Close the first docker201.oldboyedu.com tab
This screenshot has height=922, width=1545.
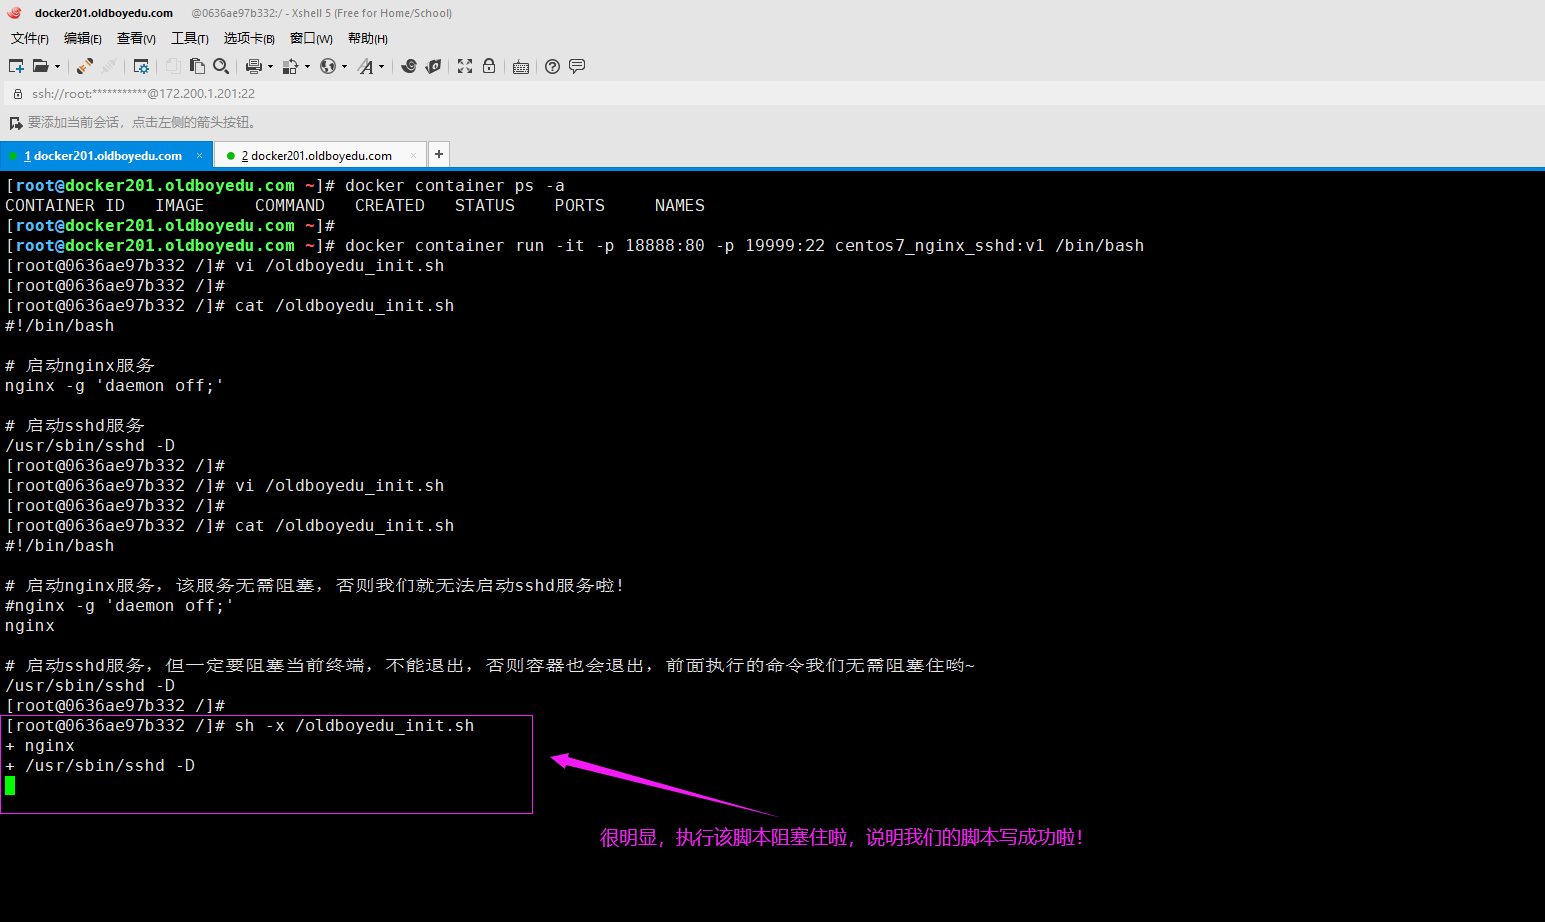[199, 156]
